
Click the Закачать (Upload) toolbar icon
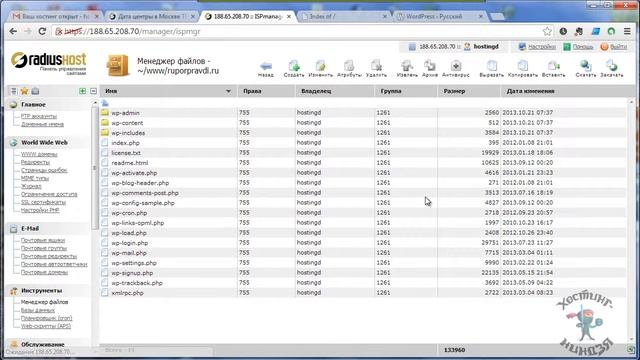tap(611, 69)
